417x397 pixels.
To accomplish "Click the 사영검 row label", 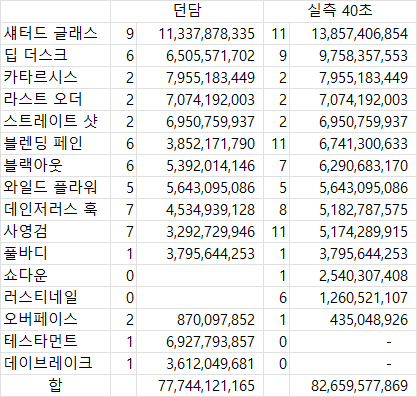I will [55, 231].
